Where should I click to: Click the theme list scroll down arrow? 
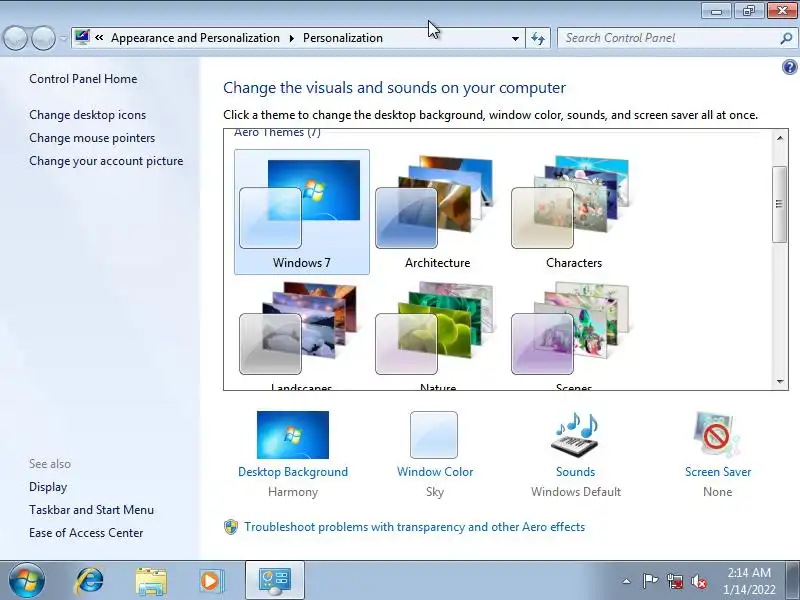coord(780,381)
